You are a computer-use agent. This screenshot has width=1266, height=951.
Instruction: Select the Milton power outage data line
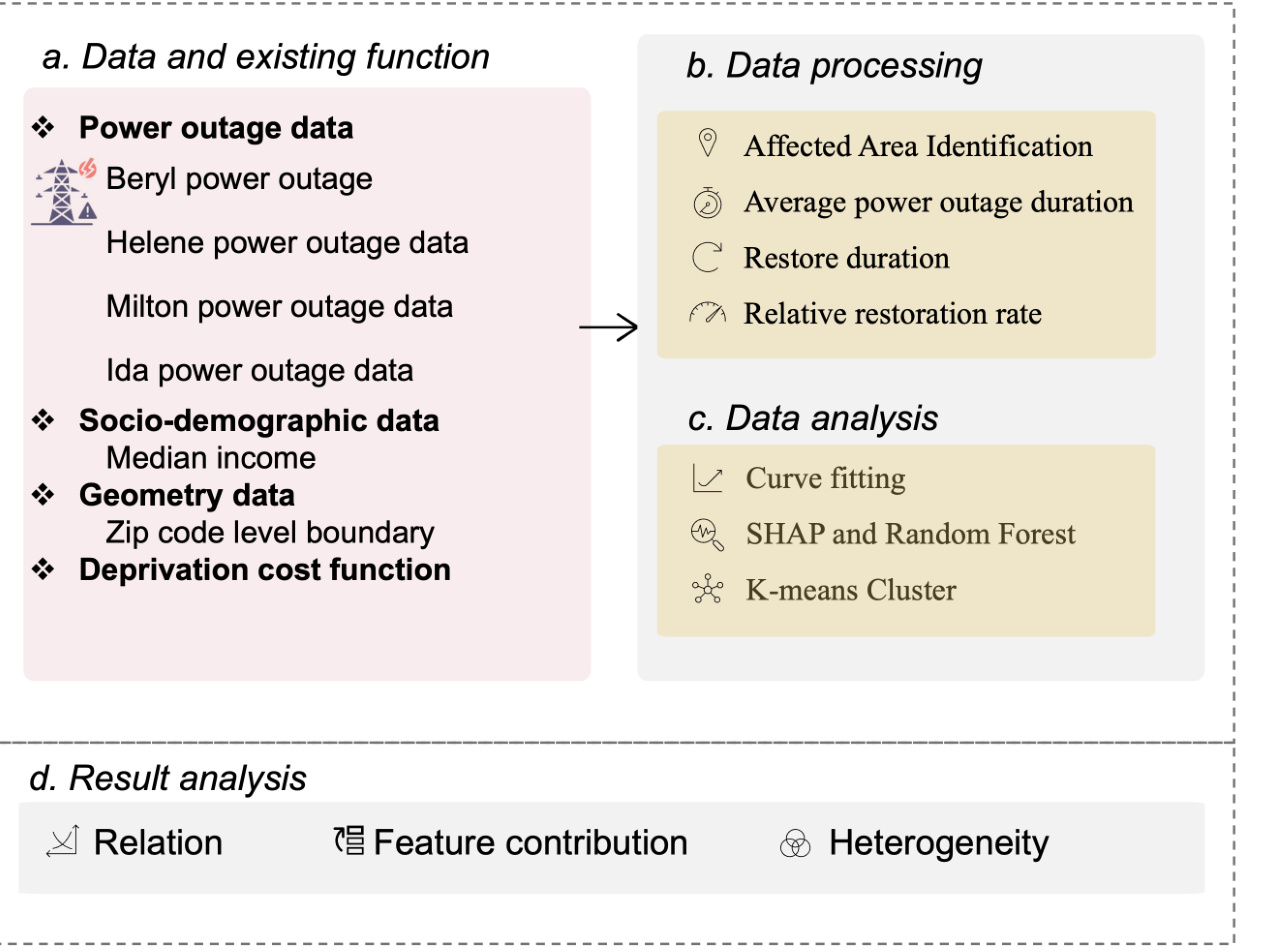[279, 306]
